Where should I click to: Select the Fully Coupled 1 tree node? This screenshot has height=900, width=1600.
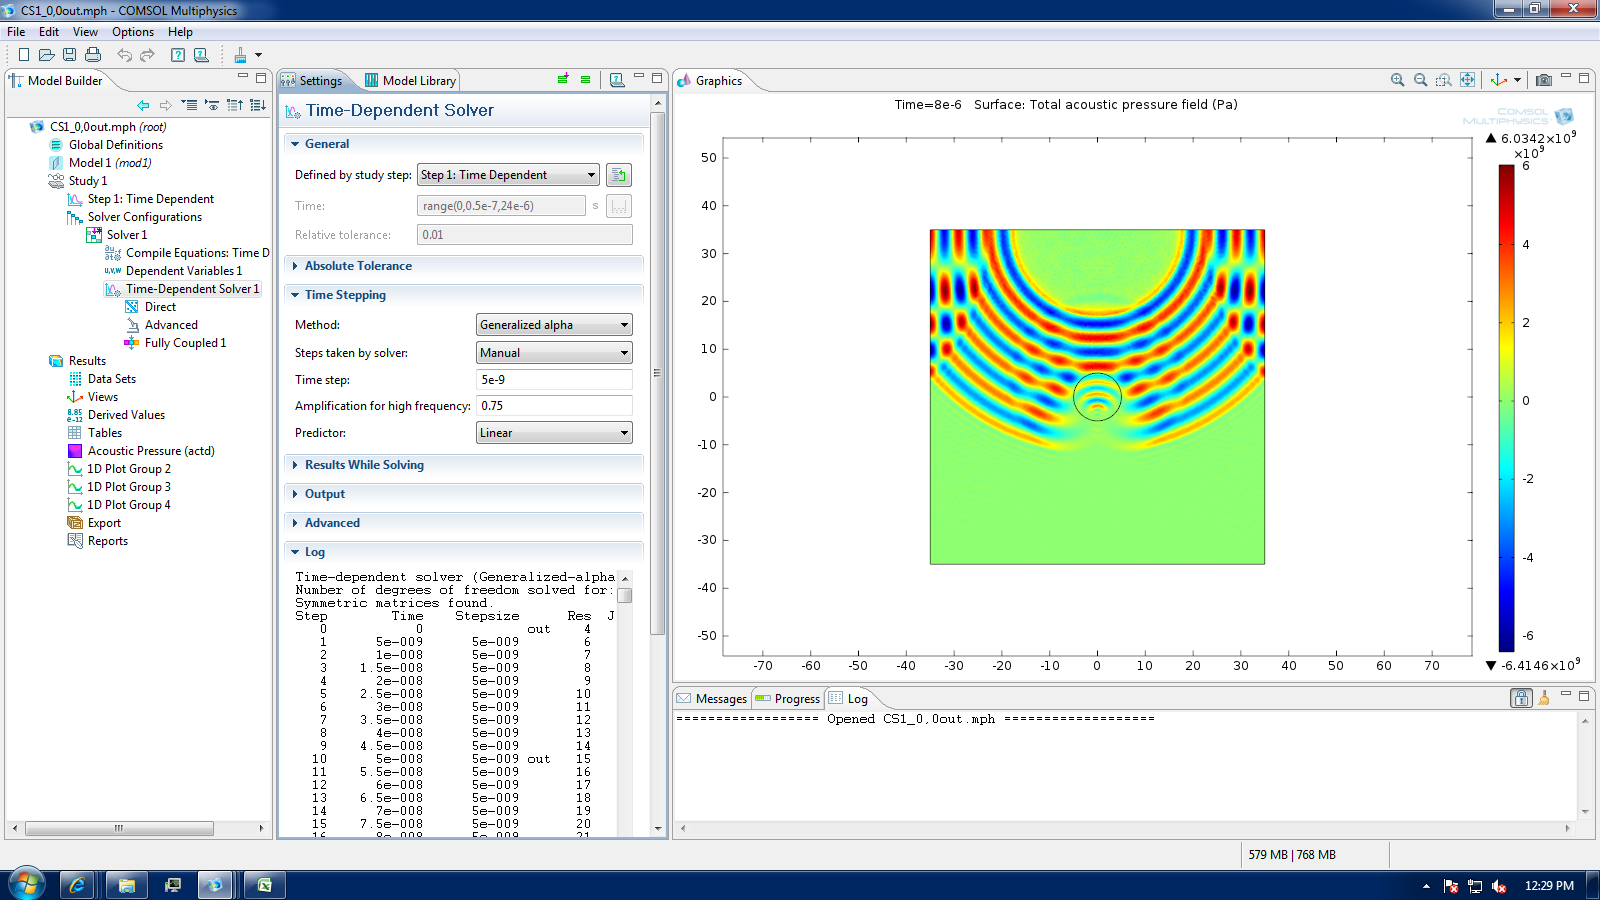pyautogui.click(x=185, y=343)
